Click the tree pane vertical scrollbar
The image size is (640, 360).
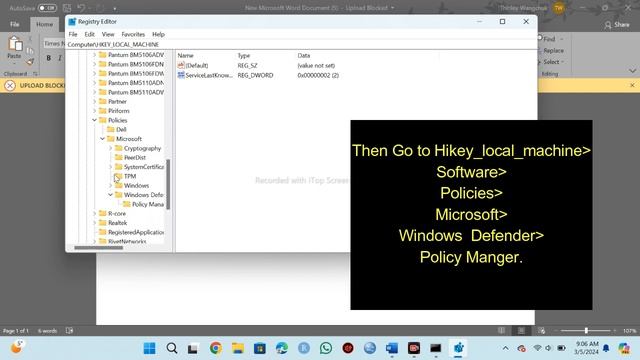pos(168,184)
